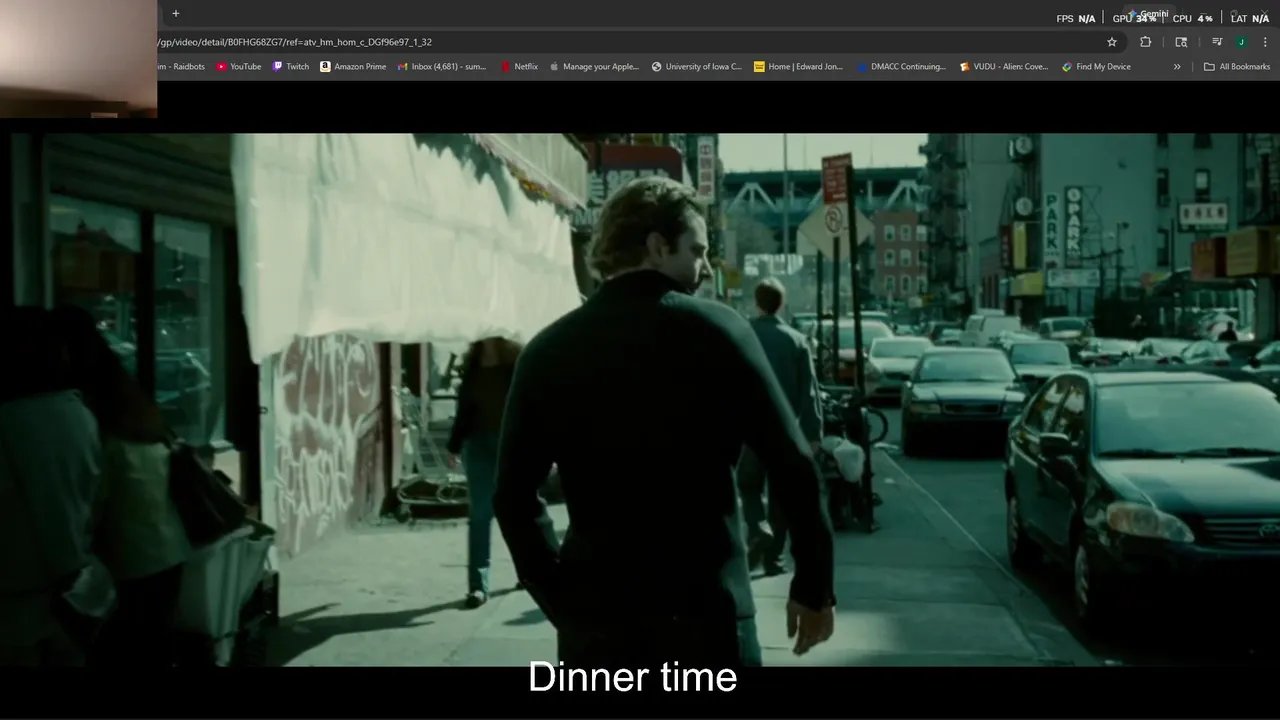Open the Twitch bookmark

click(x=292, y=67)
